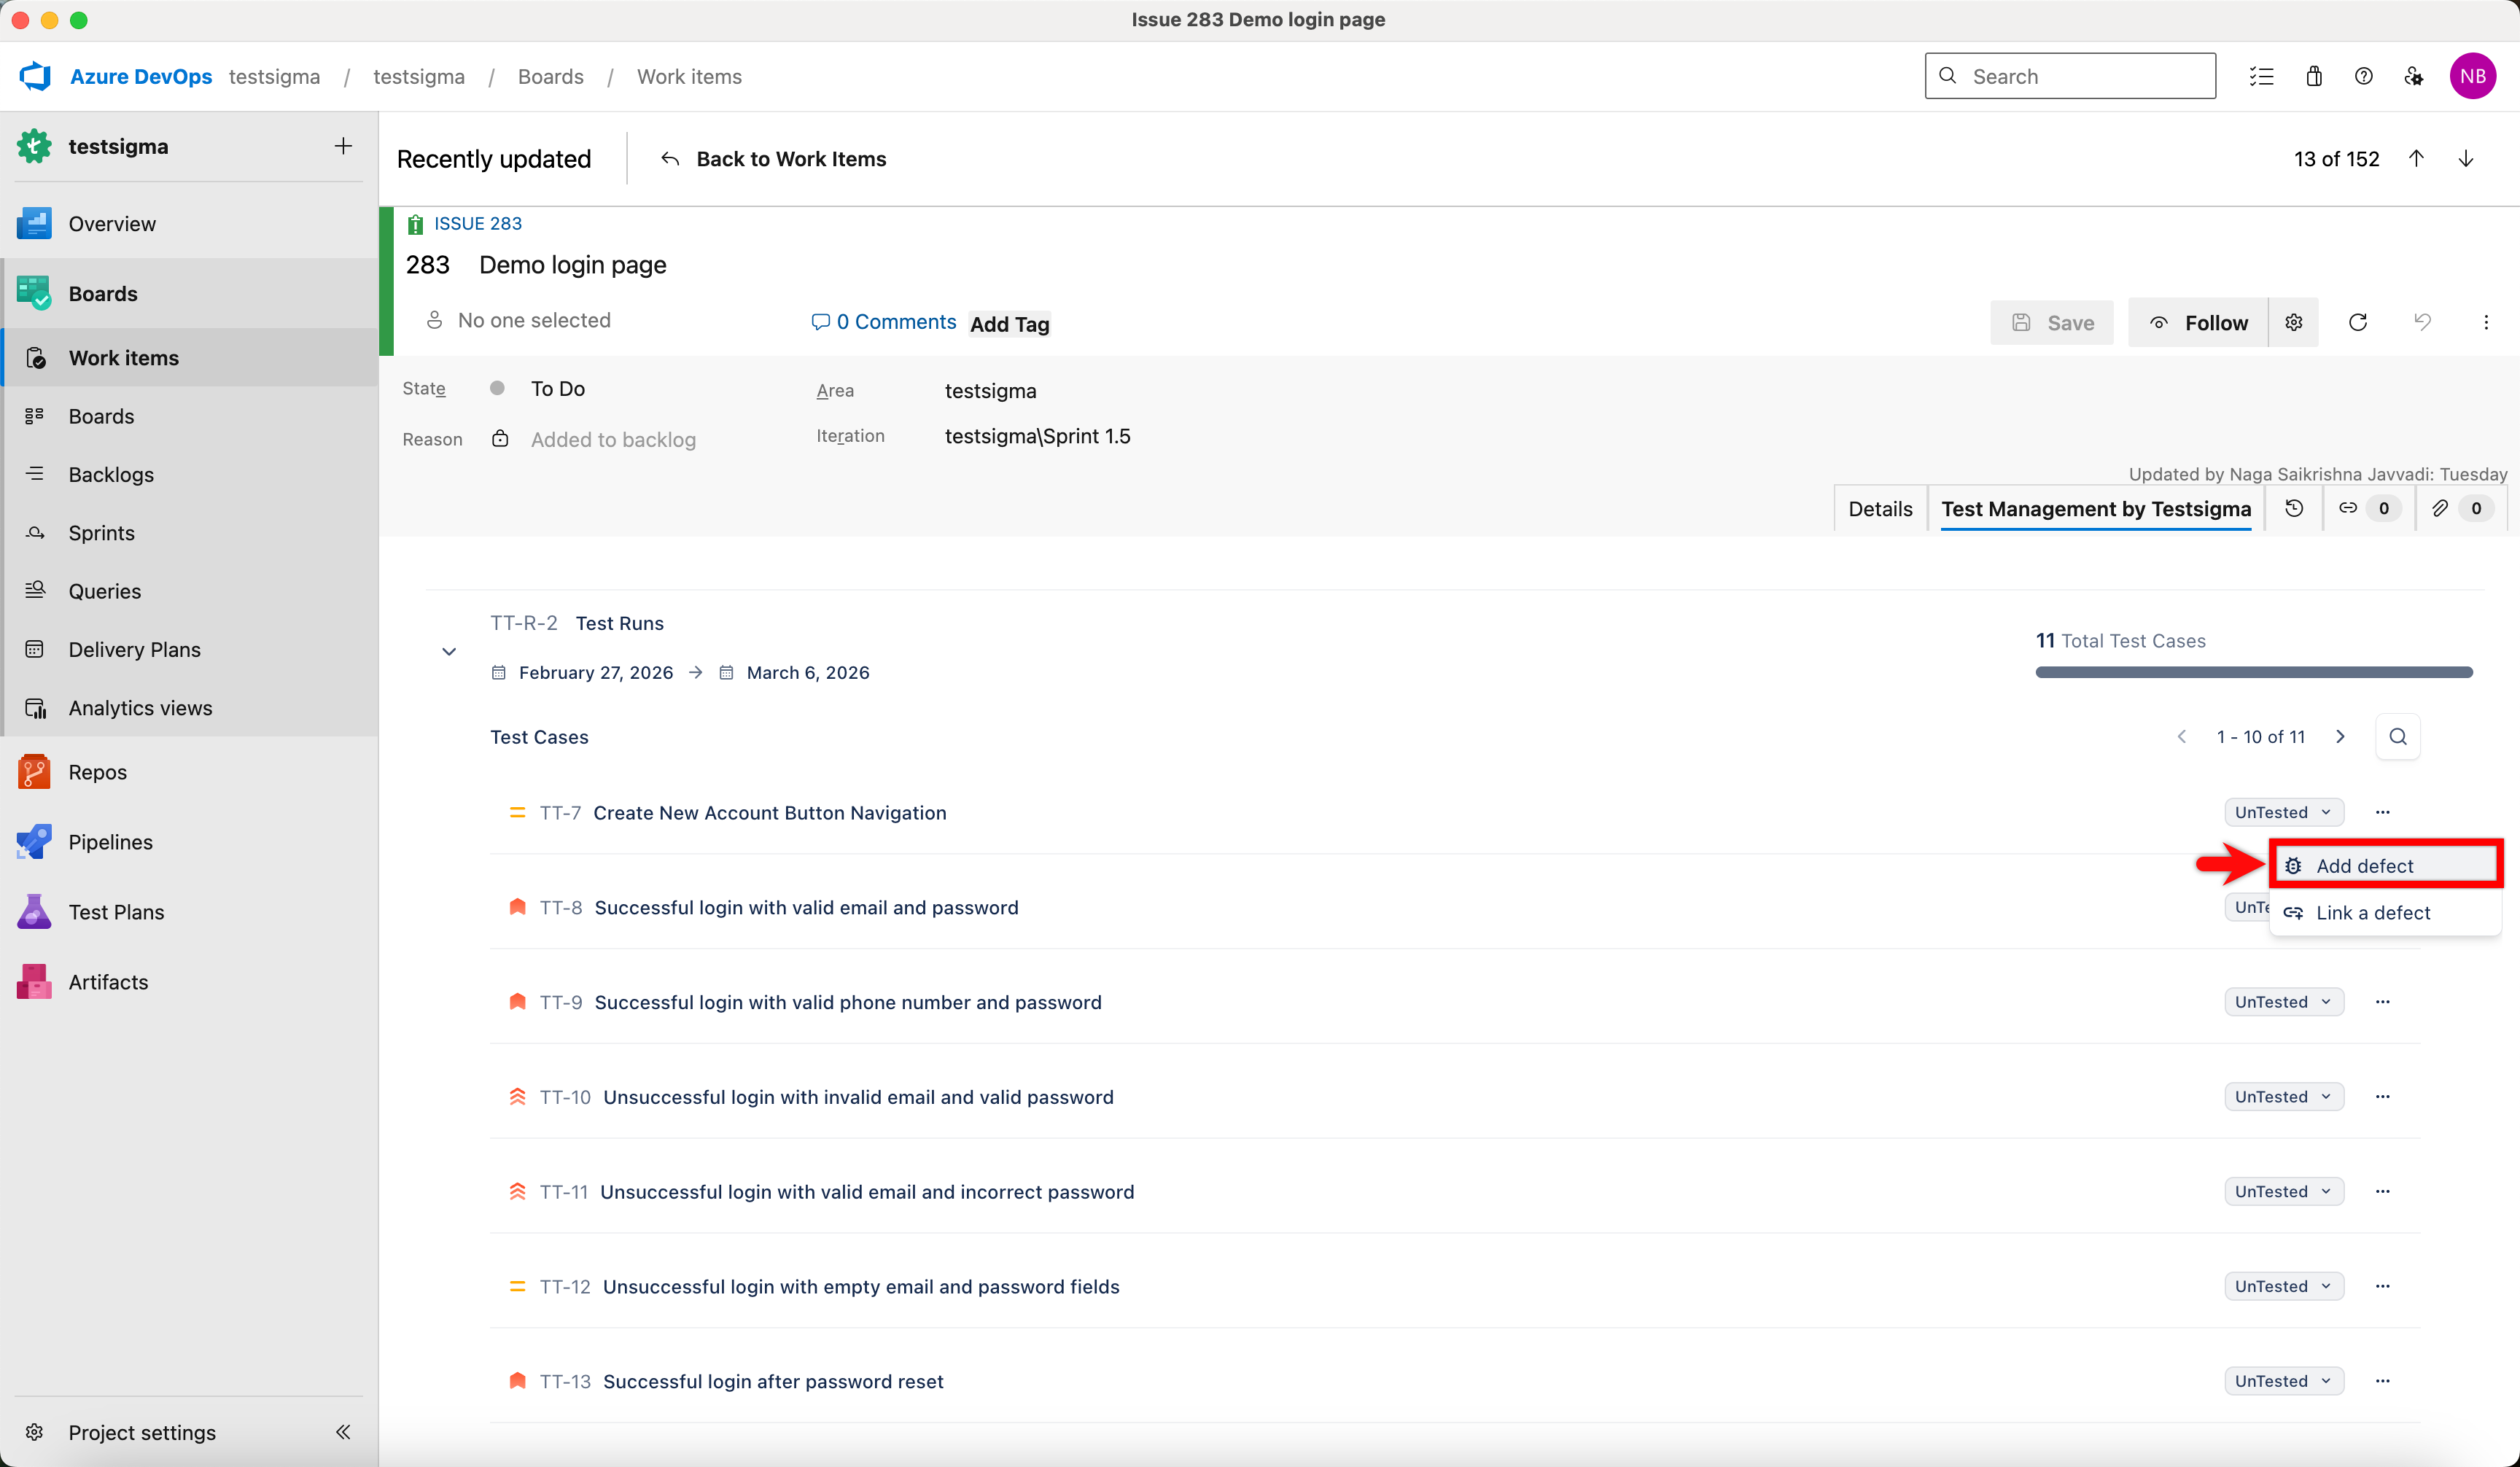Open ISSUE 283 link
The height and width of the screenshot is (1467, 2520).
click(478, 223)
